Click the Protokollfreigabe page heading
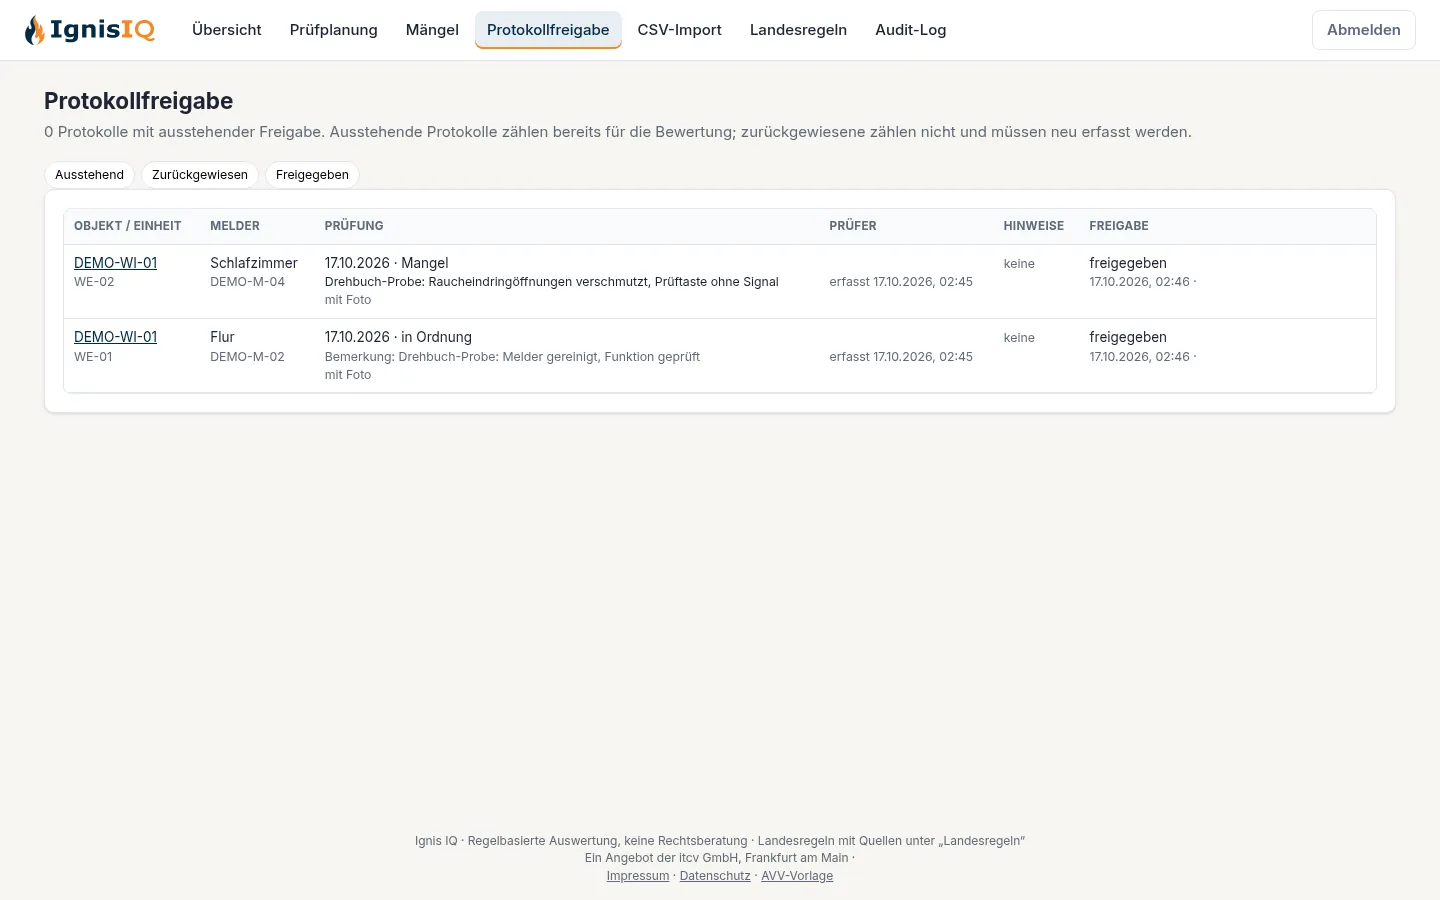Viewport: 1440px width, 900px height. coord(139,101)
